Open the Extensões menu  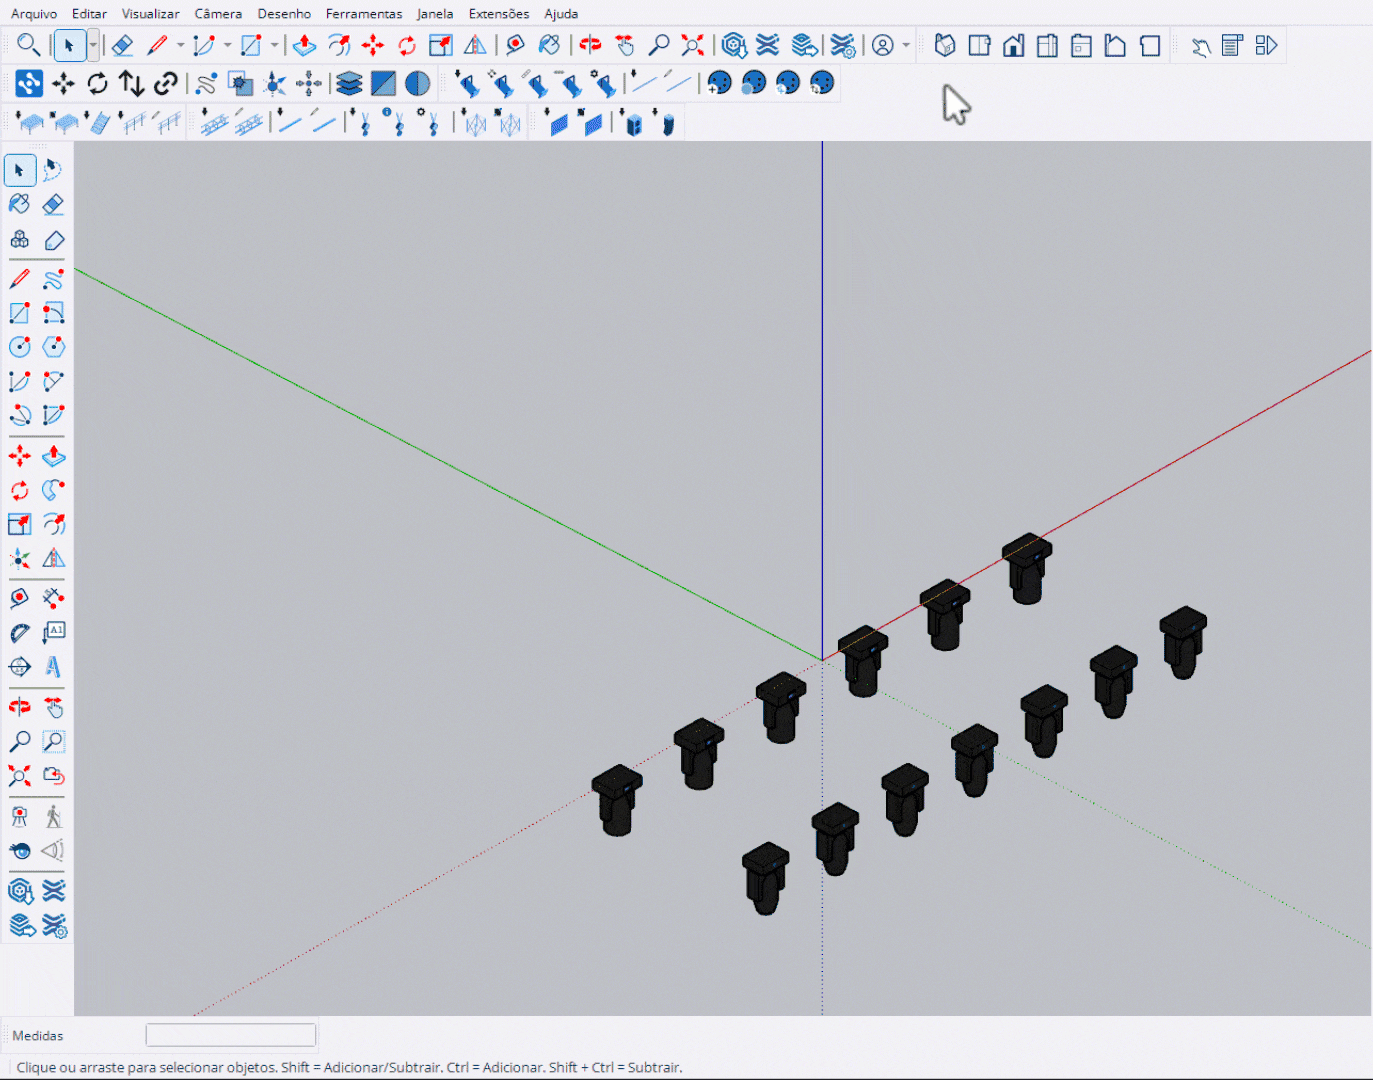coord(498,14)
